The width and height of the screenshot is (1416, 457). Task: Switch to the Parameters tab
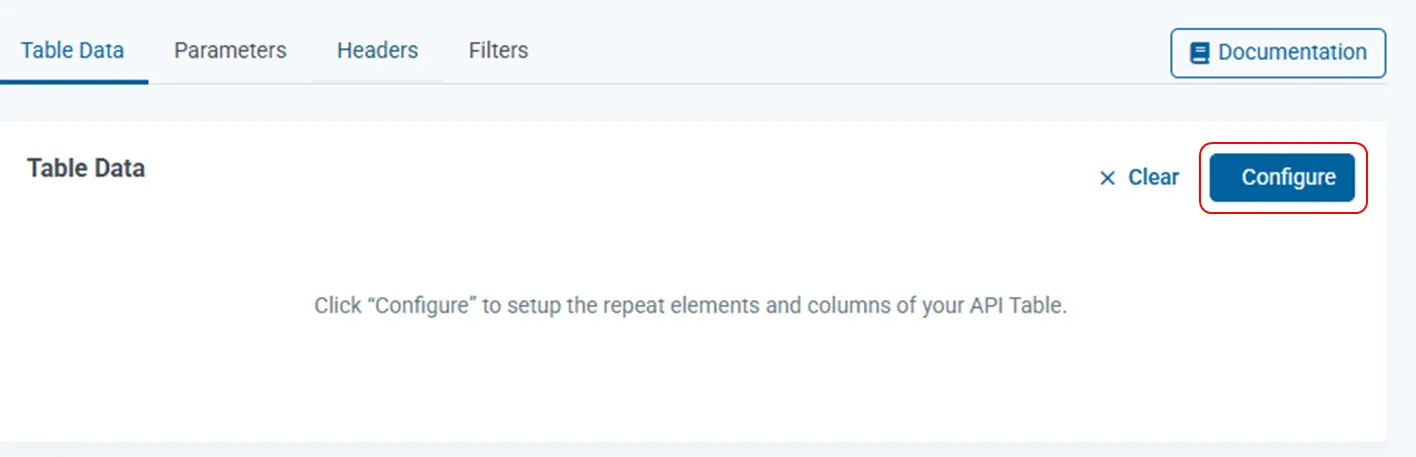230,50
